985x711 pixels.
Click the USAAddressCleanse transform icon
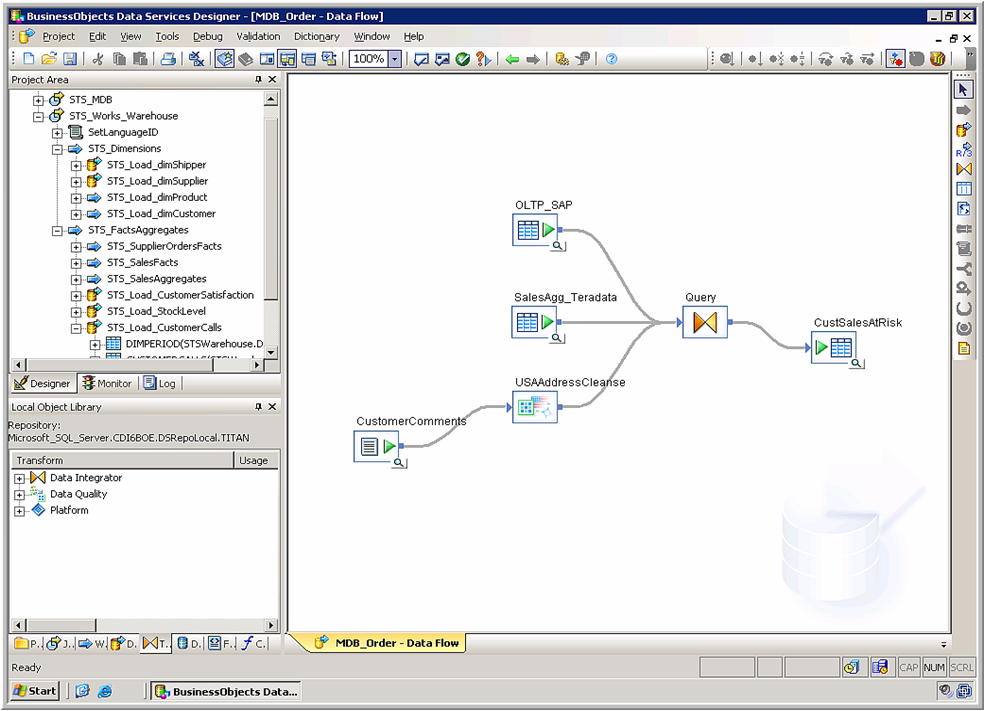(x=534, y=406)
